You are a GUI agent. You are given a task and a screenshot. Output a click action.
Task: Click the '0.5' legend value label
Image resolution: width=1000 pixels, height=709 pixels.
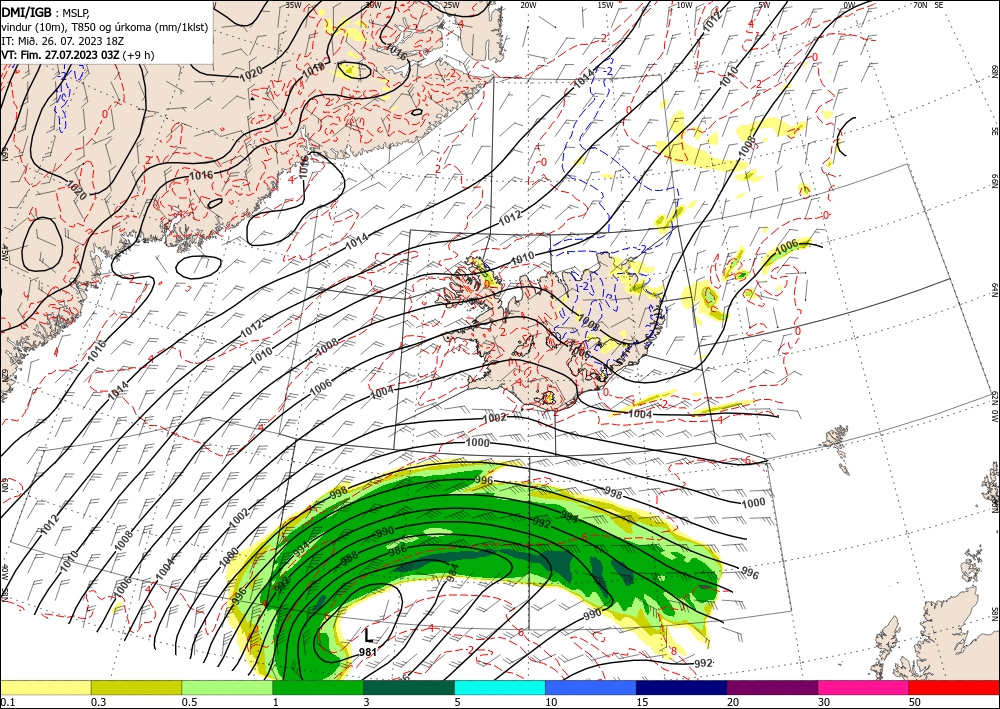[188, 702]
